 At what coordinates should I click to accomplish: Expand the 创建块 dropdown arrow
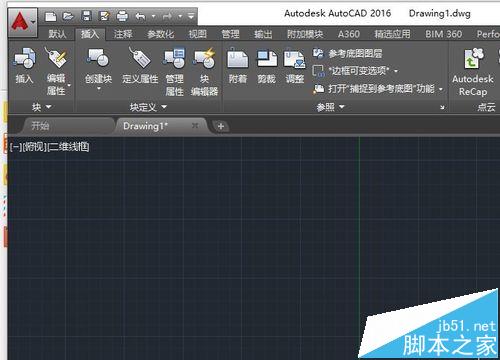(99, 89)
